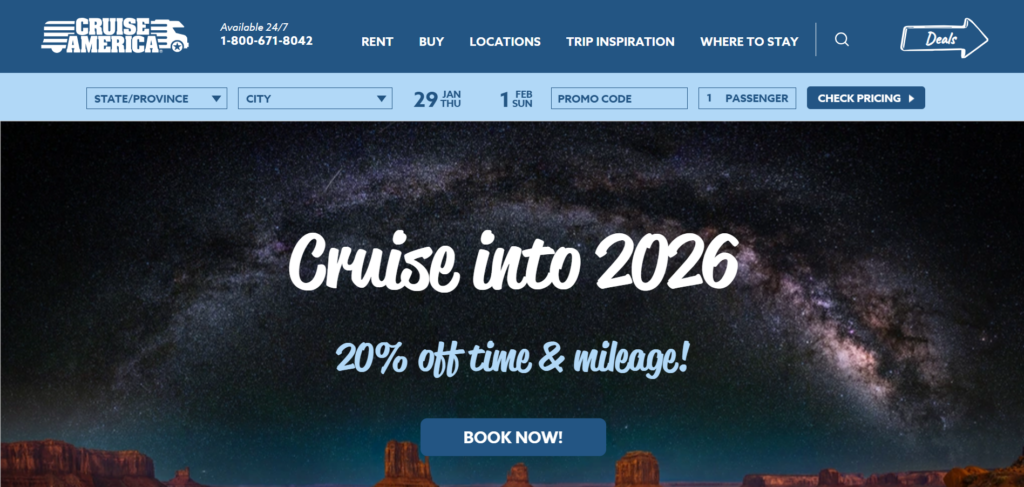Open Trip Inspiration menu
The image size is (1024, 487).
tap(620, 42)
